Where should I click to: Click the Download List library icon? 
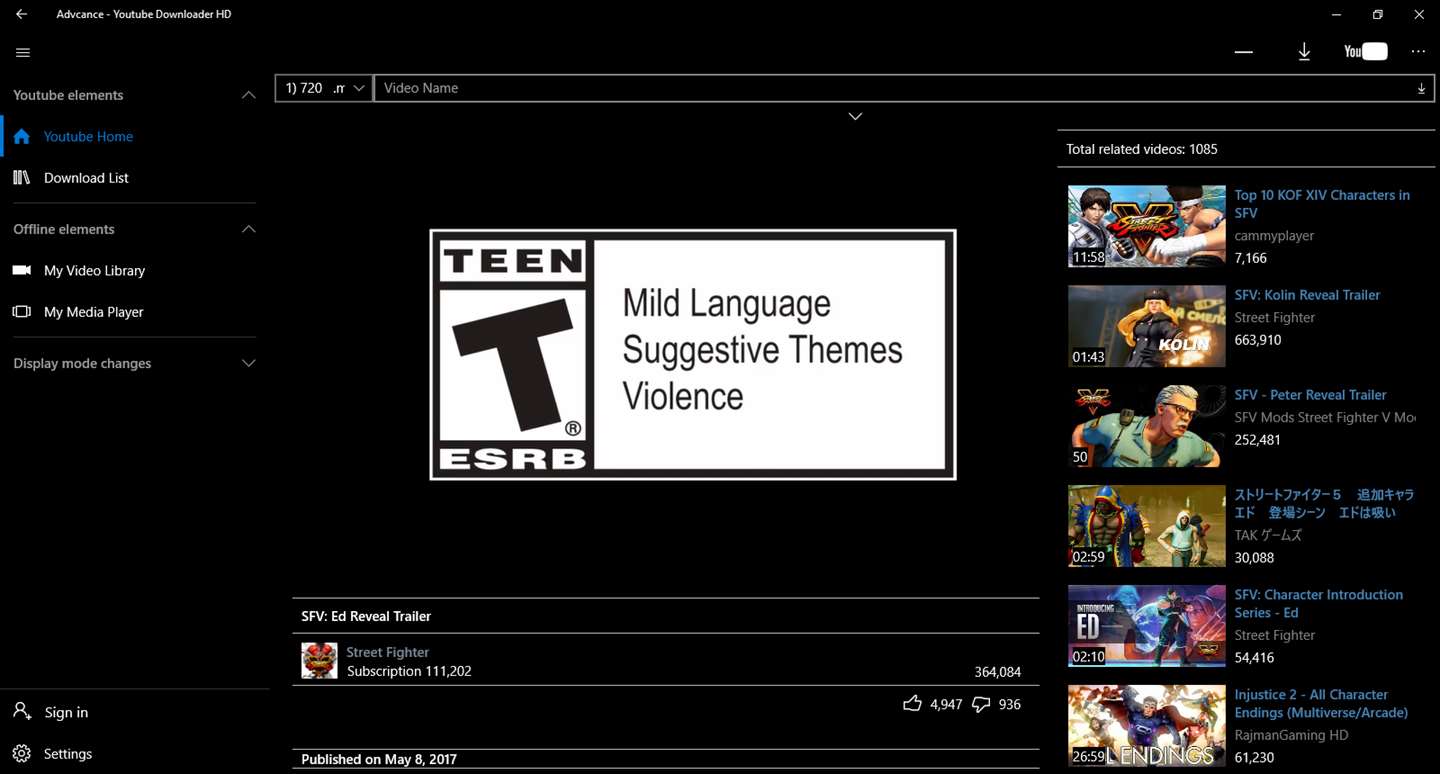point(22,177)
